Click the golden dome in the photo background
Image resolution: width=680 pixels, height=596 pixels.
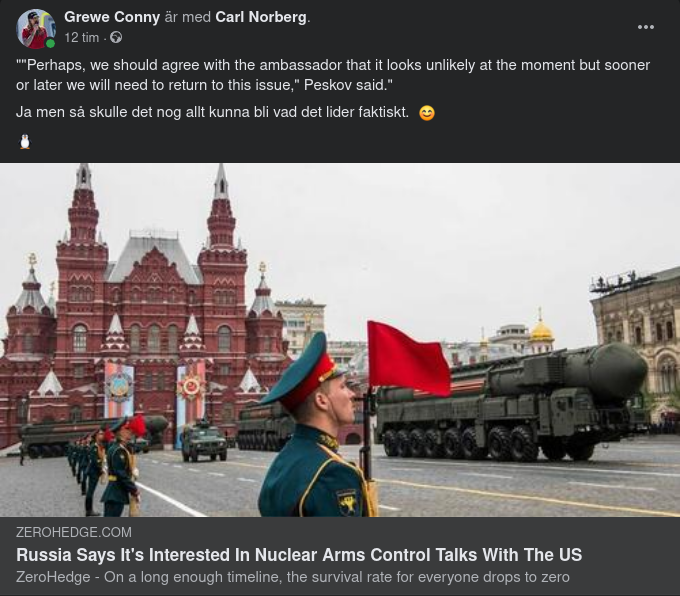pos(541,331)
